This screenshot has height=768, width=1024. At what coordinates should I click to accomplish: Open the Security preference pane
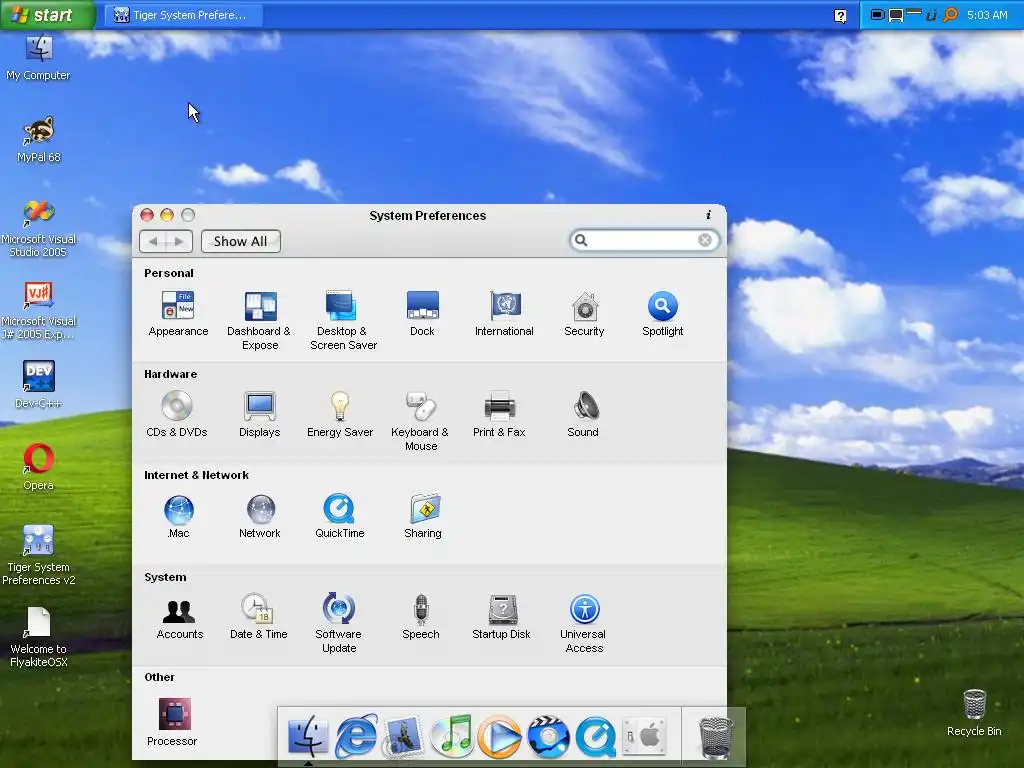point(584,313)
